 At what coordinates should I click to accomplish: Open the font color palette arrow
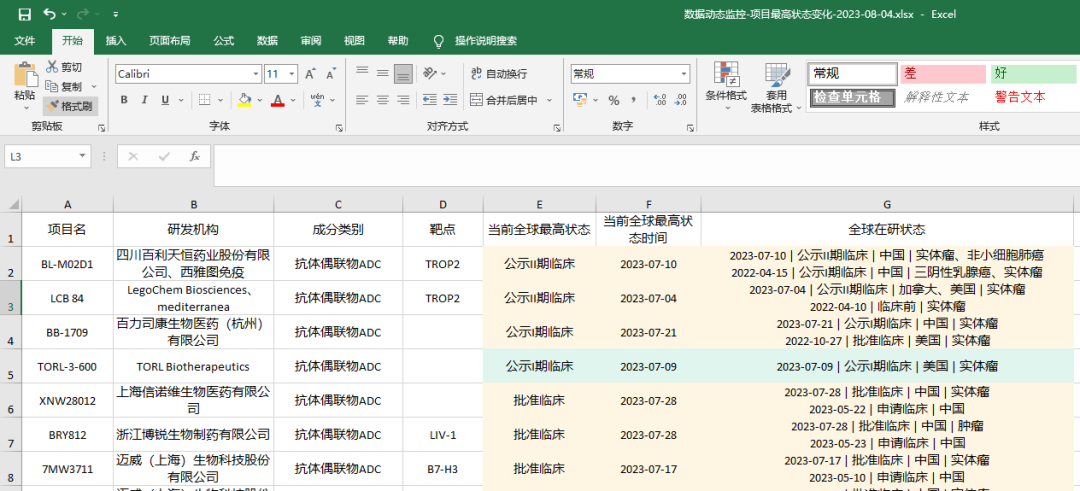tap(293, 100)
